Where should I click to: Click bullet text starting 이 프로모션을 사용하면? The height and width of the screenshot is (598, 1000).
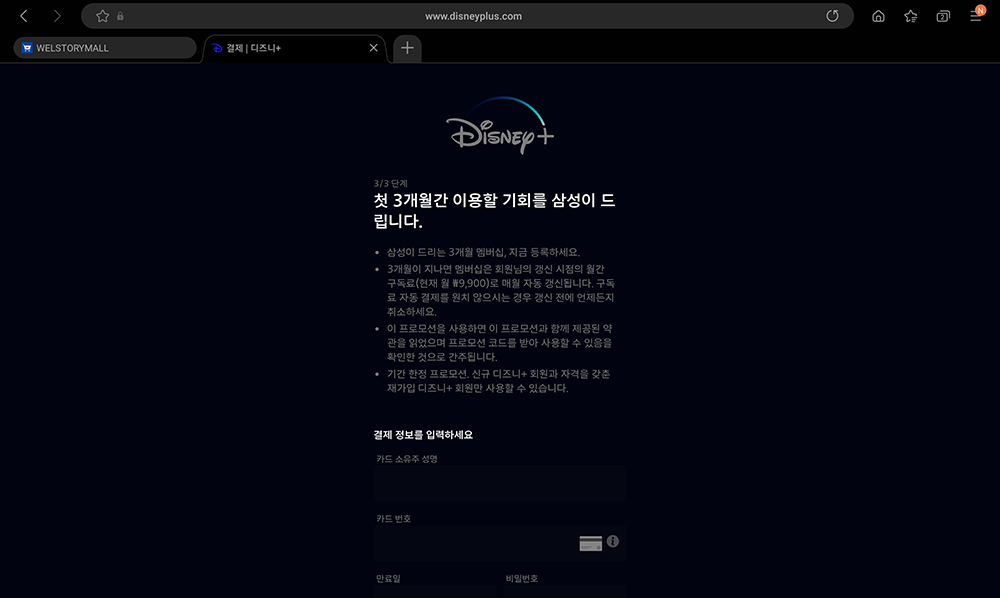click(499, 343)
